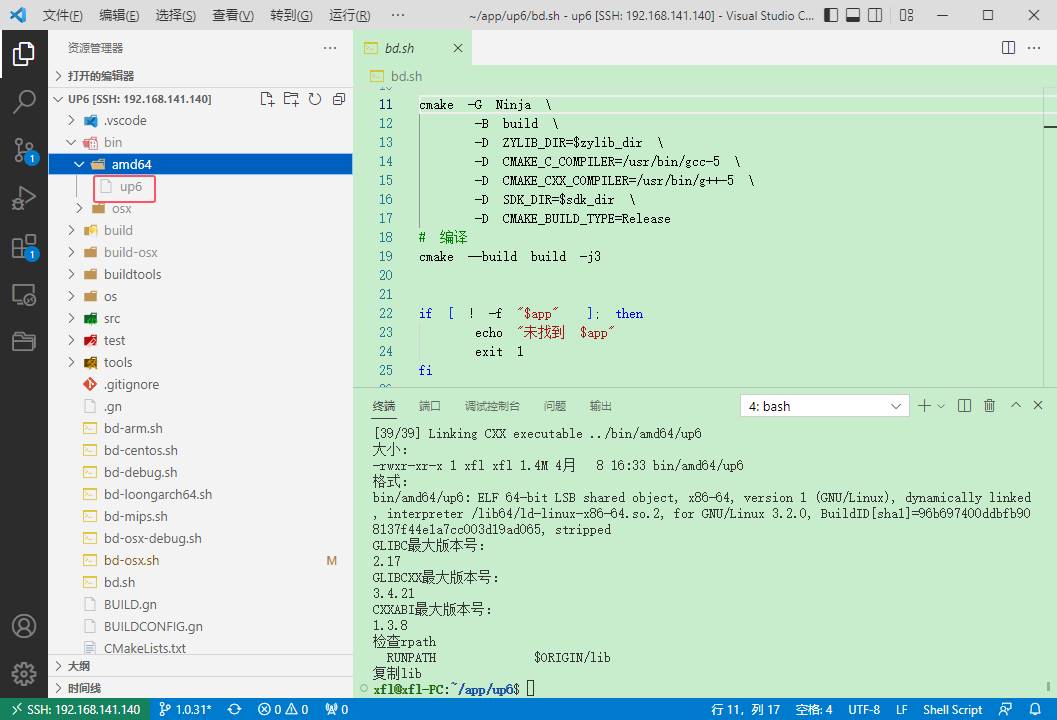The height and width of the screenshot is (720, 1057).
Task: Click the SSH remote connection status button
Action: (x=75, y=709)
